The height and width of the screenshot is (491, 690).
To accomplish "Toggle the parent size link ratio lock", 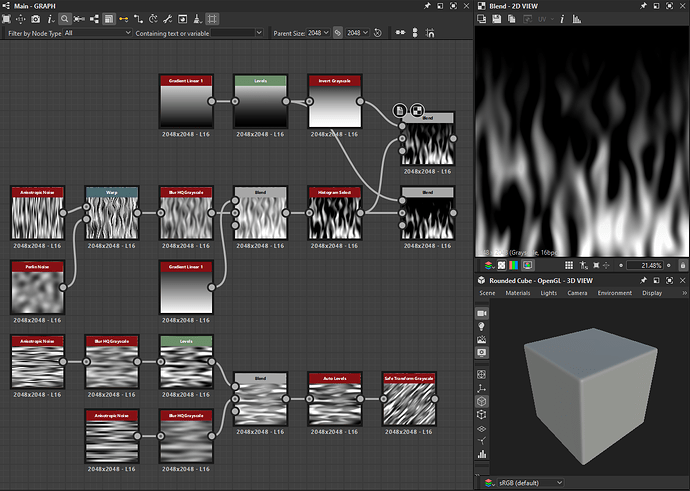I will coord(338,33).
